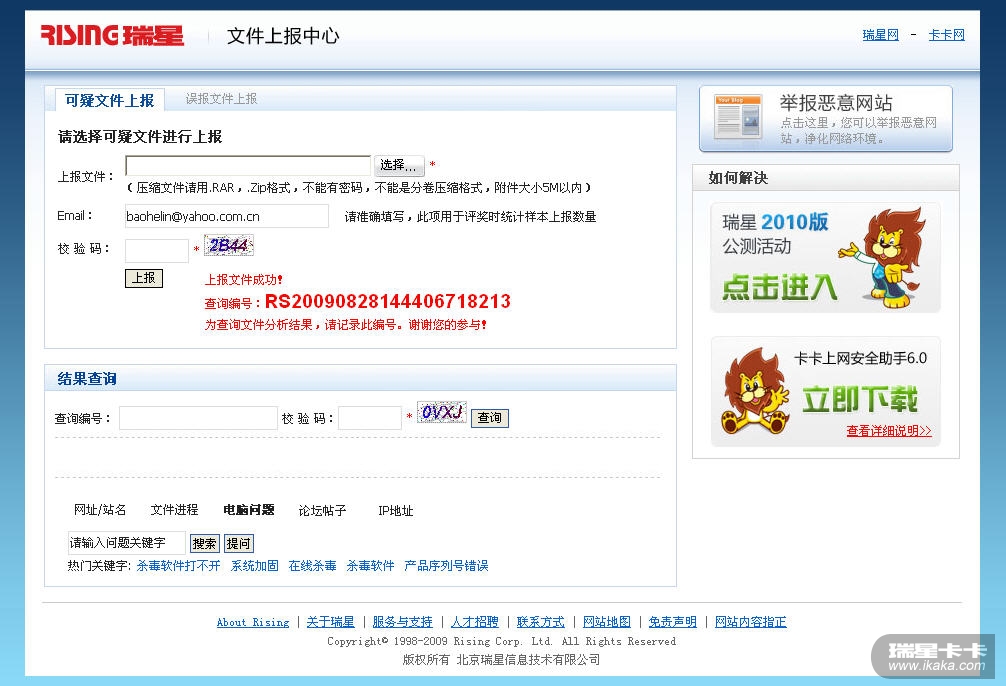Image resolution: width=1006 pixels, height=686 pixels.
Task: Click hot keyword 杀毒软件
Action: [370, 565]
